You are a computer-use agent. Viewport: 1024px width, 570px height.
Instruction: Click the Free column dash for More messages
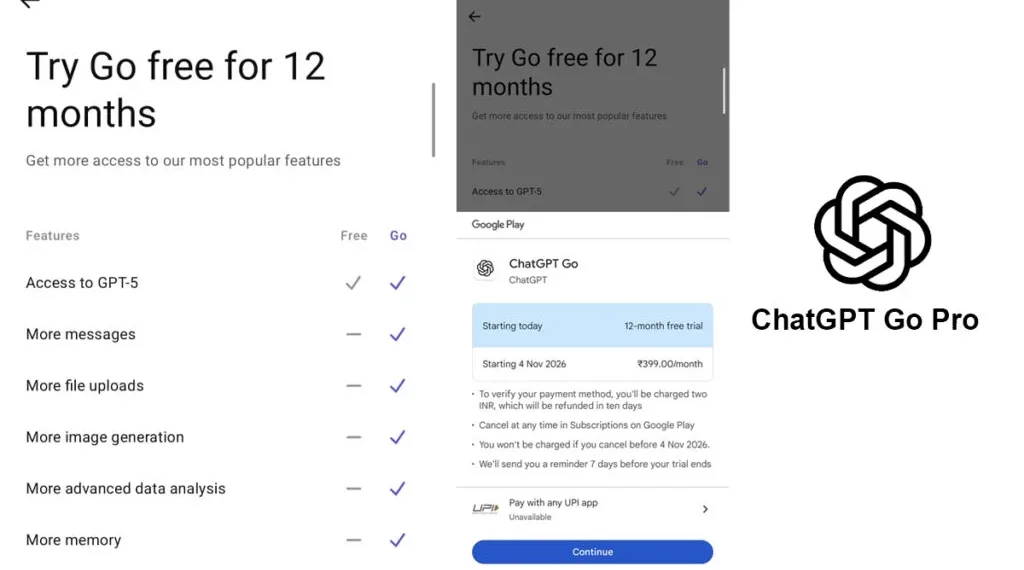tap(353, 335)
